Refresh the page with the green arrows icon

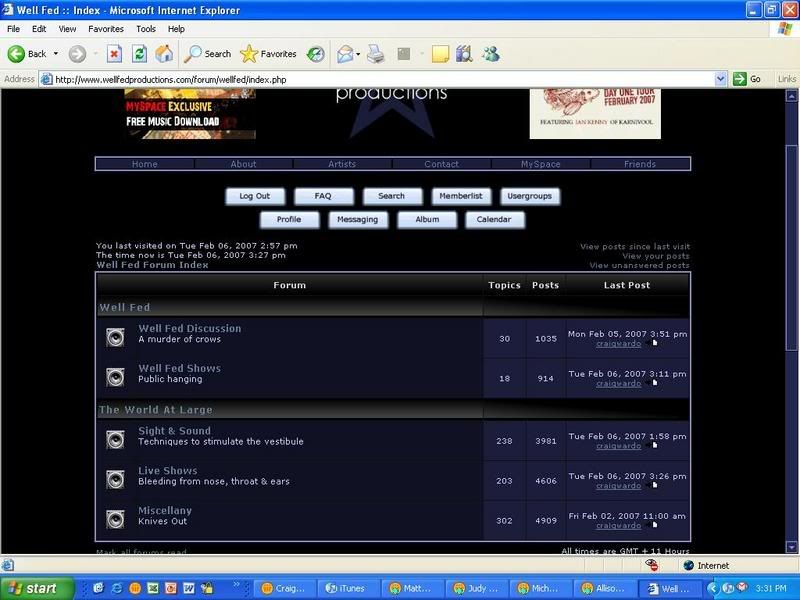point(139,54)
